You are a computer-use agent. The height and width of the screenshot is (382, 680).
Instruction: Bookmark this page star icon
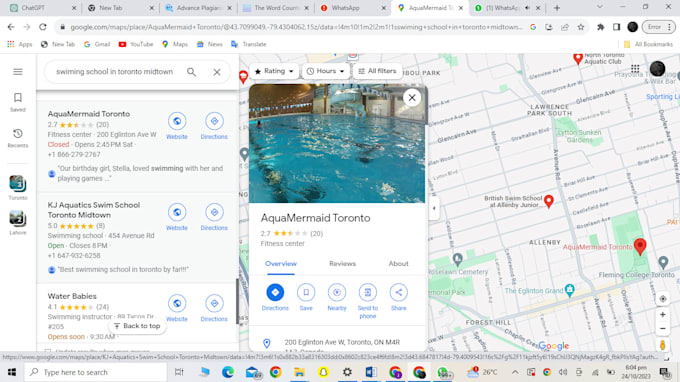[x=581, y=27]
